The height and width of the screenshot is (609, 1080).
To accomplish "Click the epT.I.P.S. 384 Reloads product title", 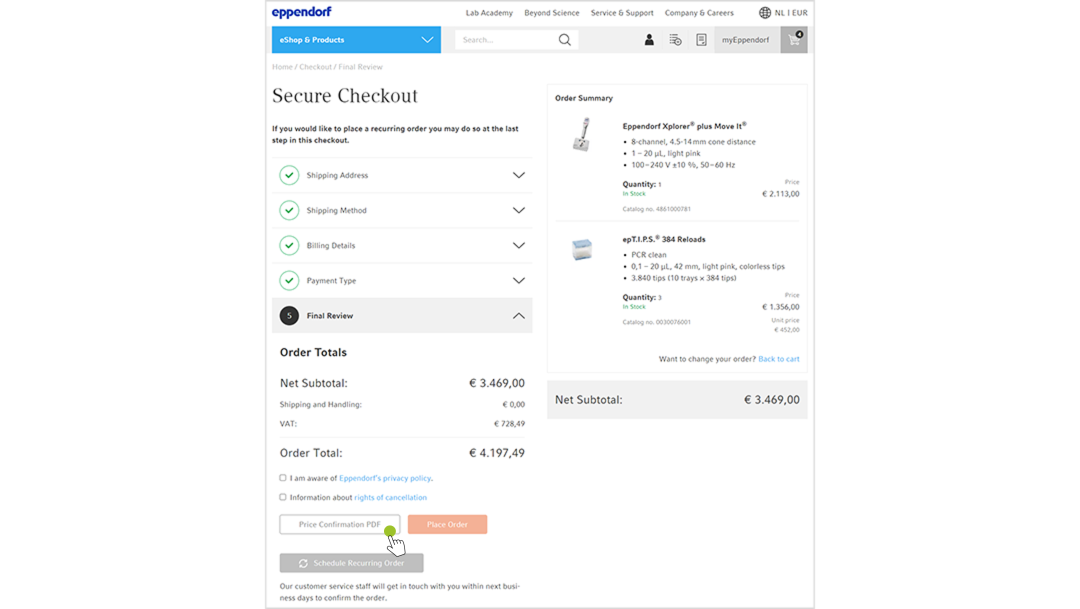I will [x=664, y=239].
